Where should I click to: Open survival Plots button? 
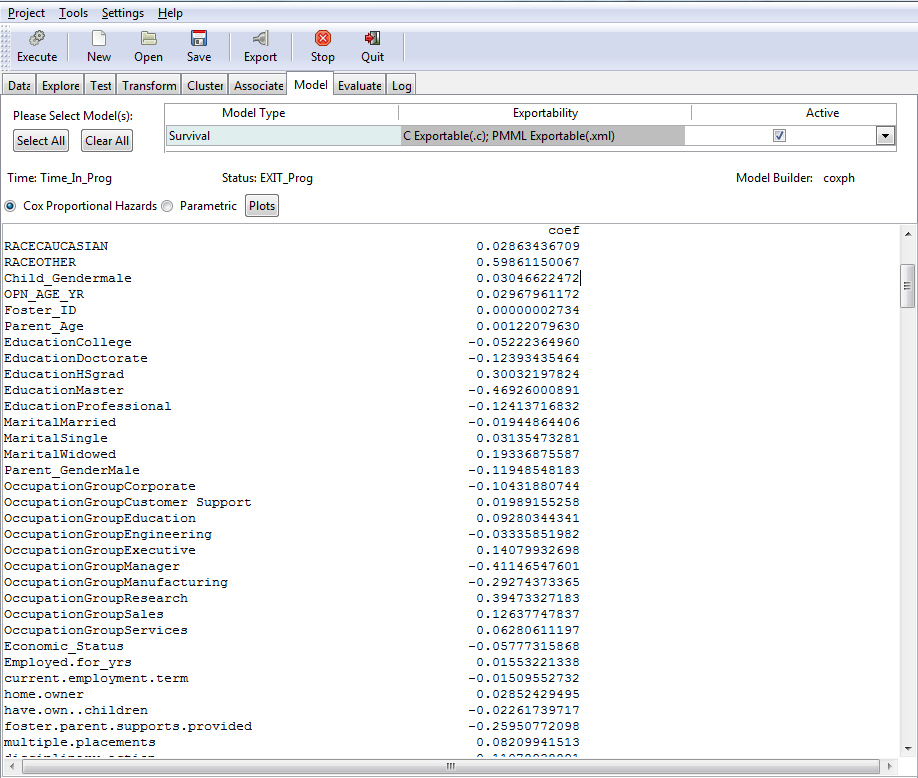(262, 206)
